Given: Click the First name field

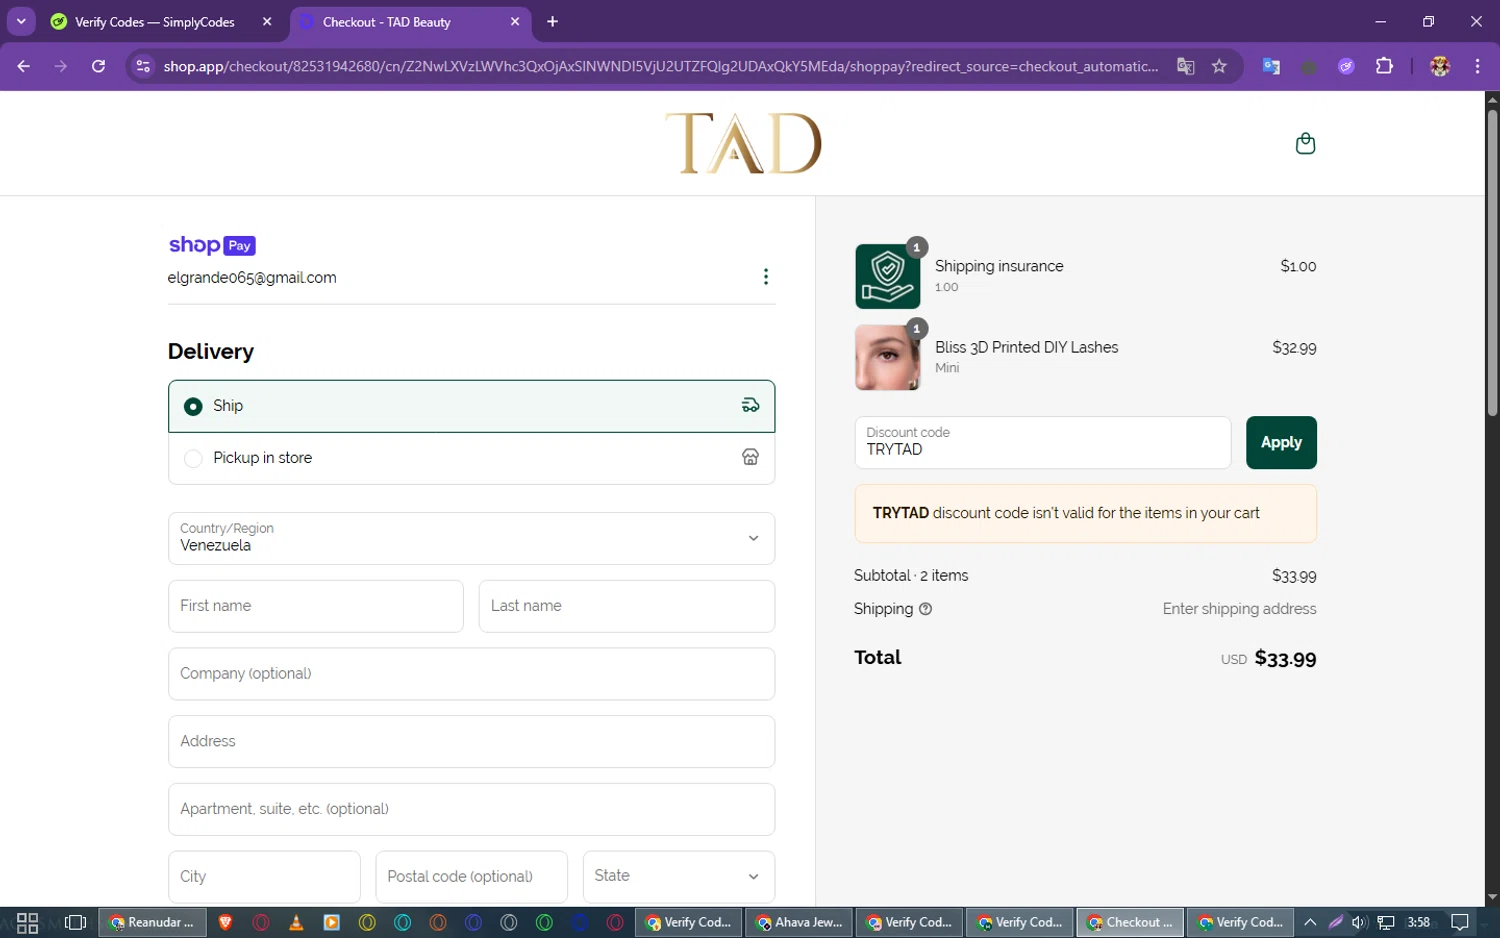Looking at the screenshot, I should [x=316, y=606].
